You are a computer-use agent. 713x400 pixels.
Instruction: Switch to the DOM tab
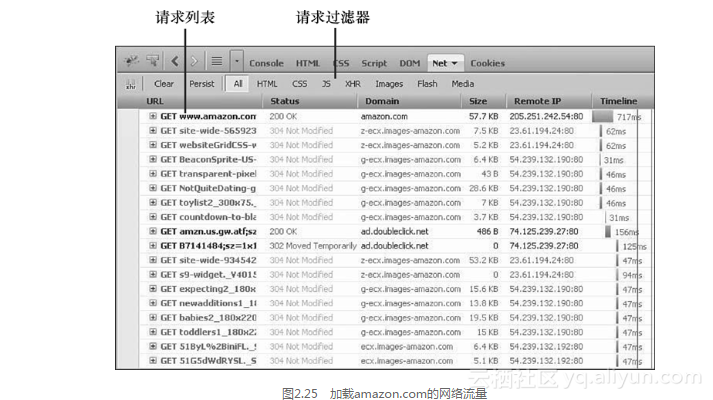point(410,63)
